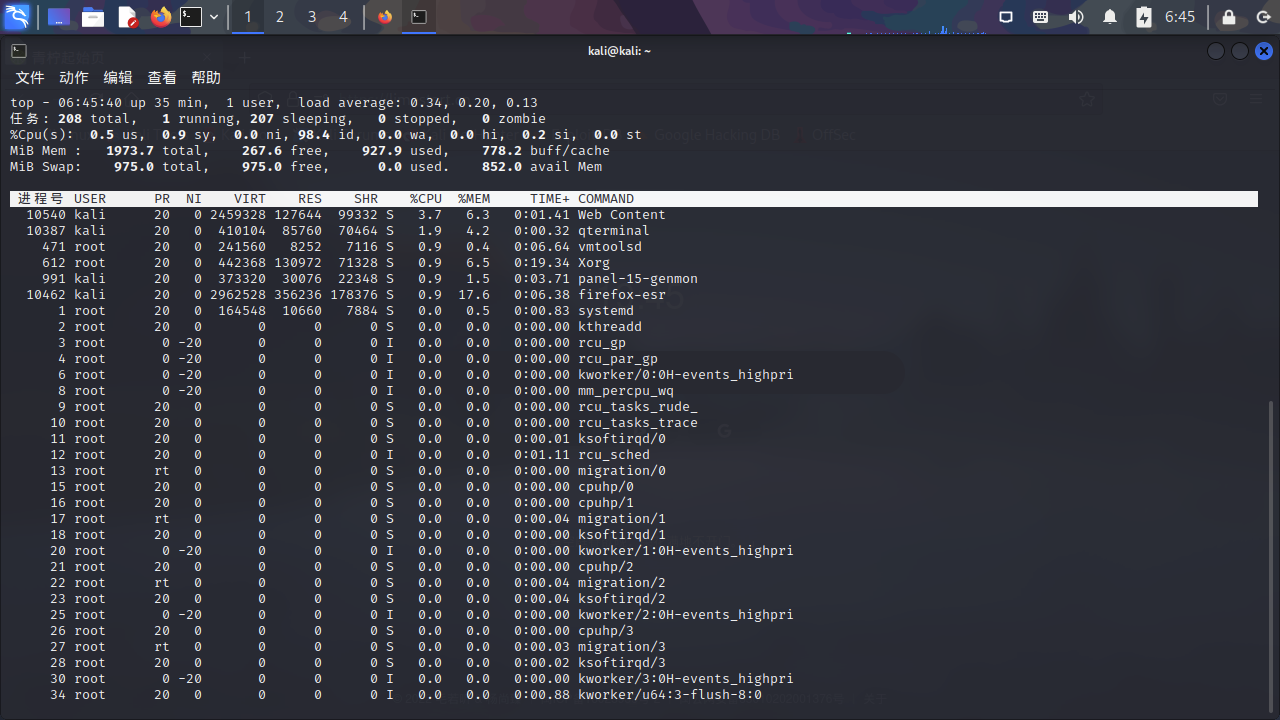
Task: Click the load average text in top
Action: pyautogui.click(x=418, y=103)
